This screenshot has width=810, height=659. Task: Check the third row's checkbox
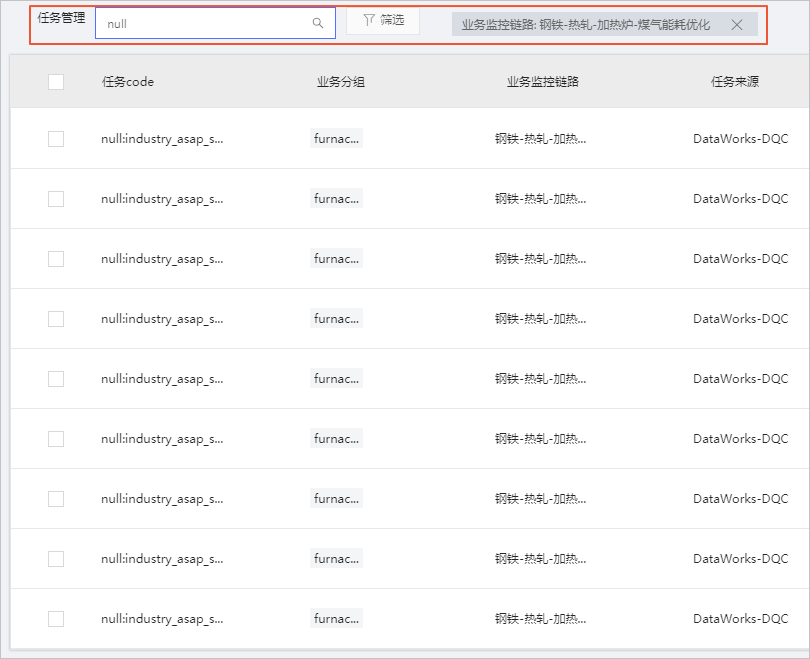coord(56,258)
